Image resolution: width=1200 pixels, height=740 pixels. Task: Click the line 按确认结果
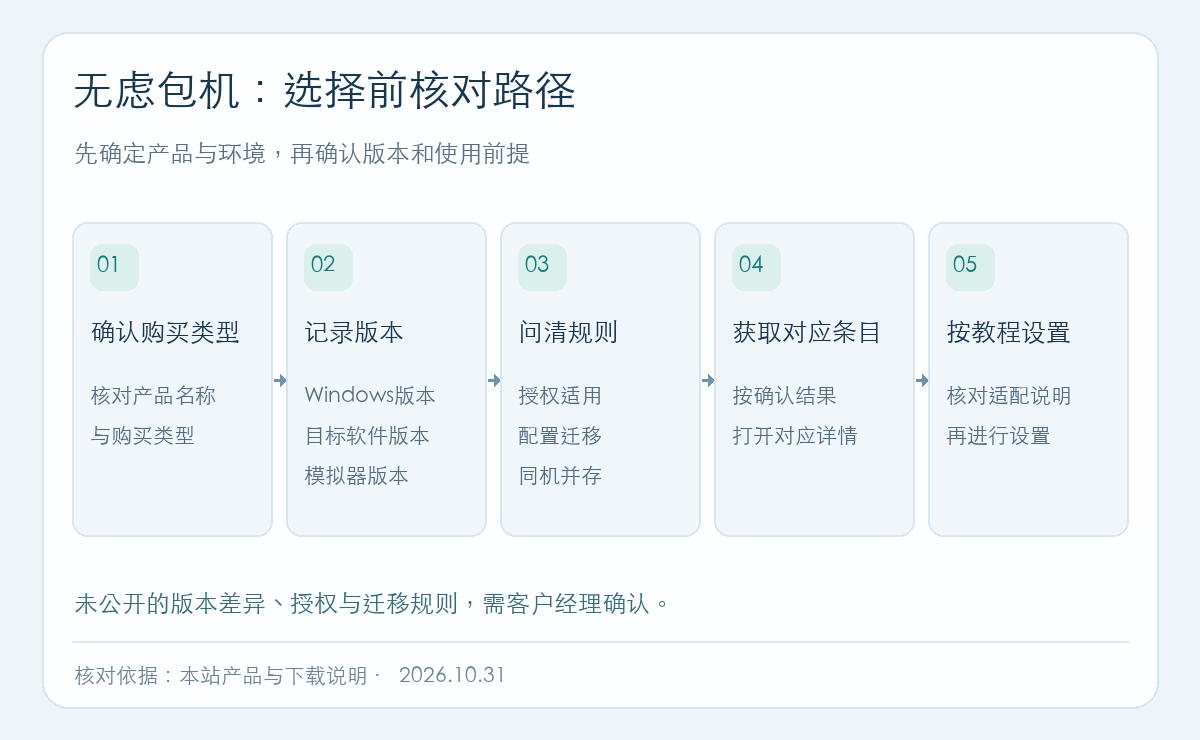(785, 395)
